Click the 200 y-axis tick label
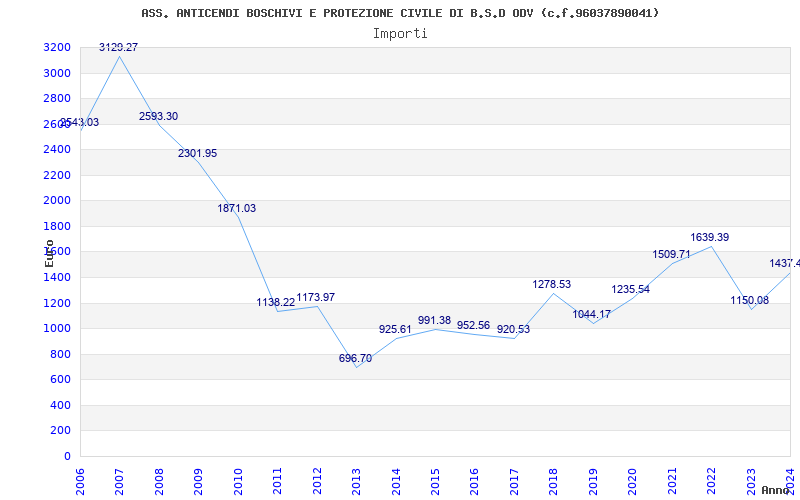 (x=63, y=431)
